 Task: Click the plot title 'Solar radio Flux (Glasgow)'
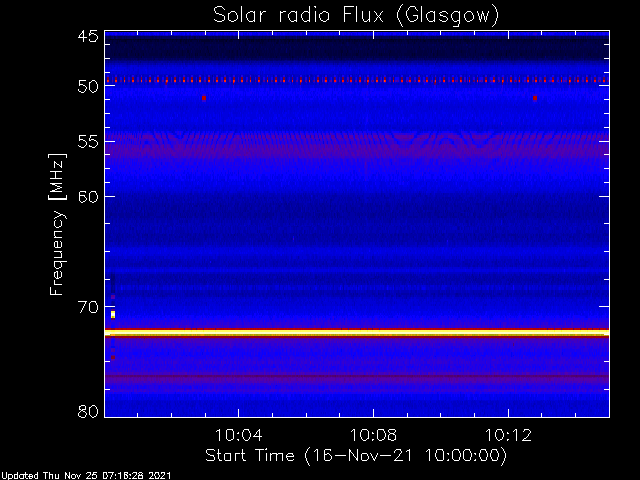click(x=356, y=16)
